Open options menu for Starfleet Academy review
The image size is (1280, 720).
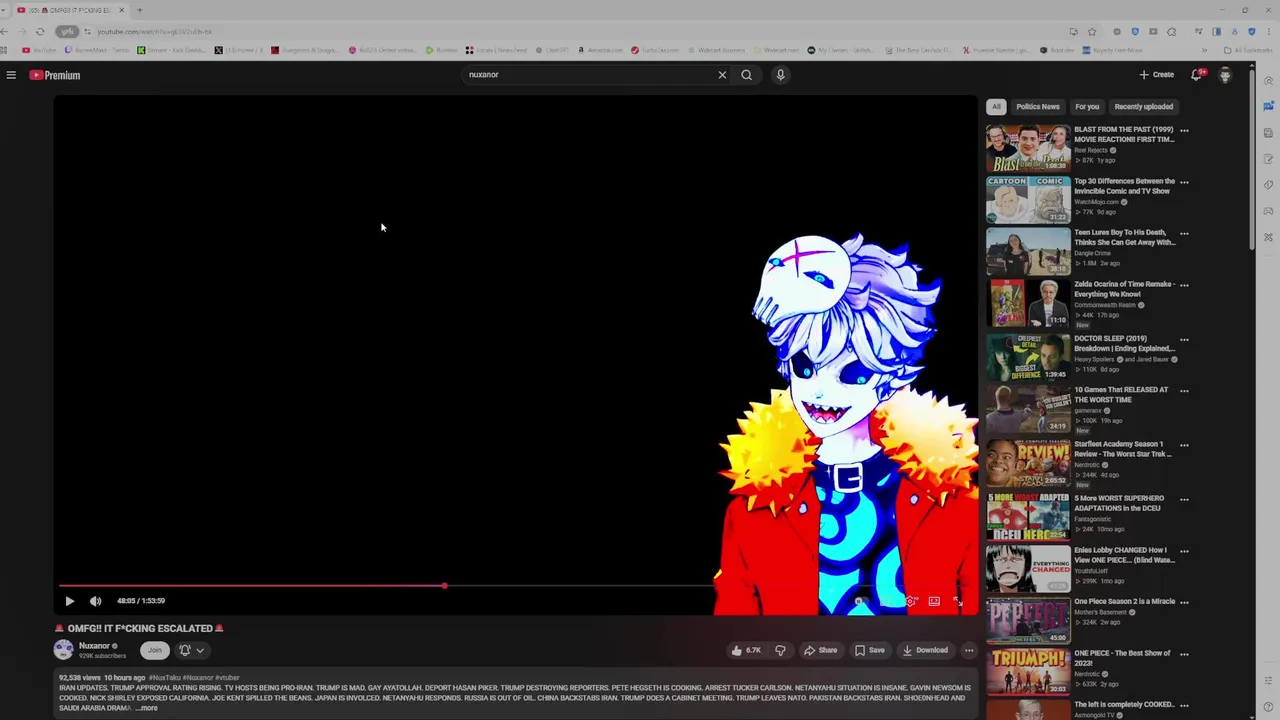[x=1184, y=445]
